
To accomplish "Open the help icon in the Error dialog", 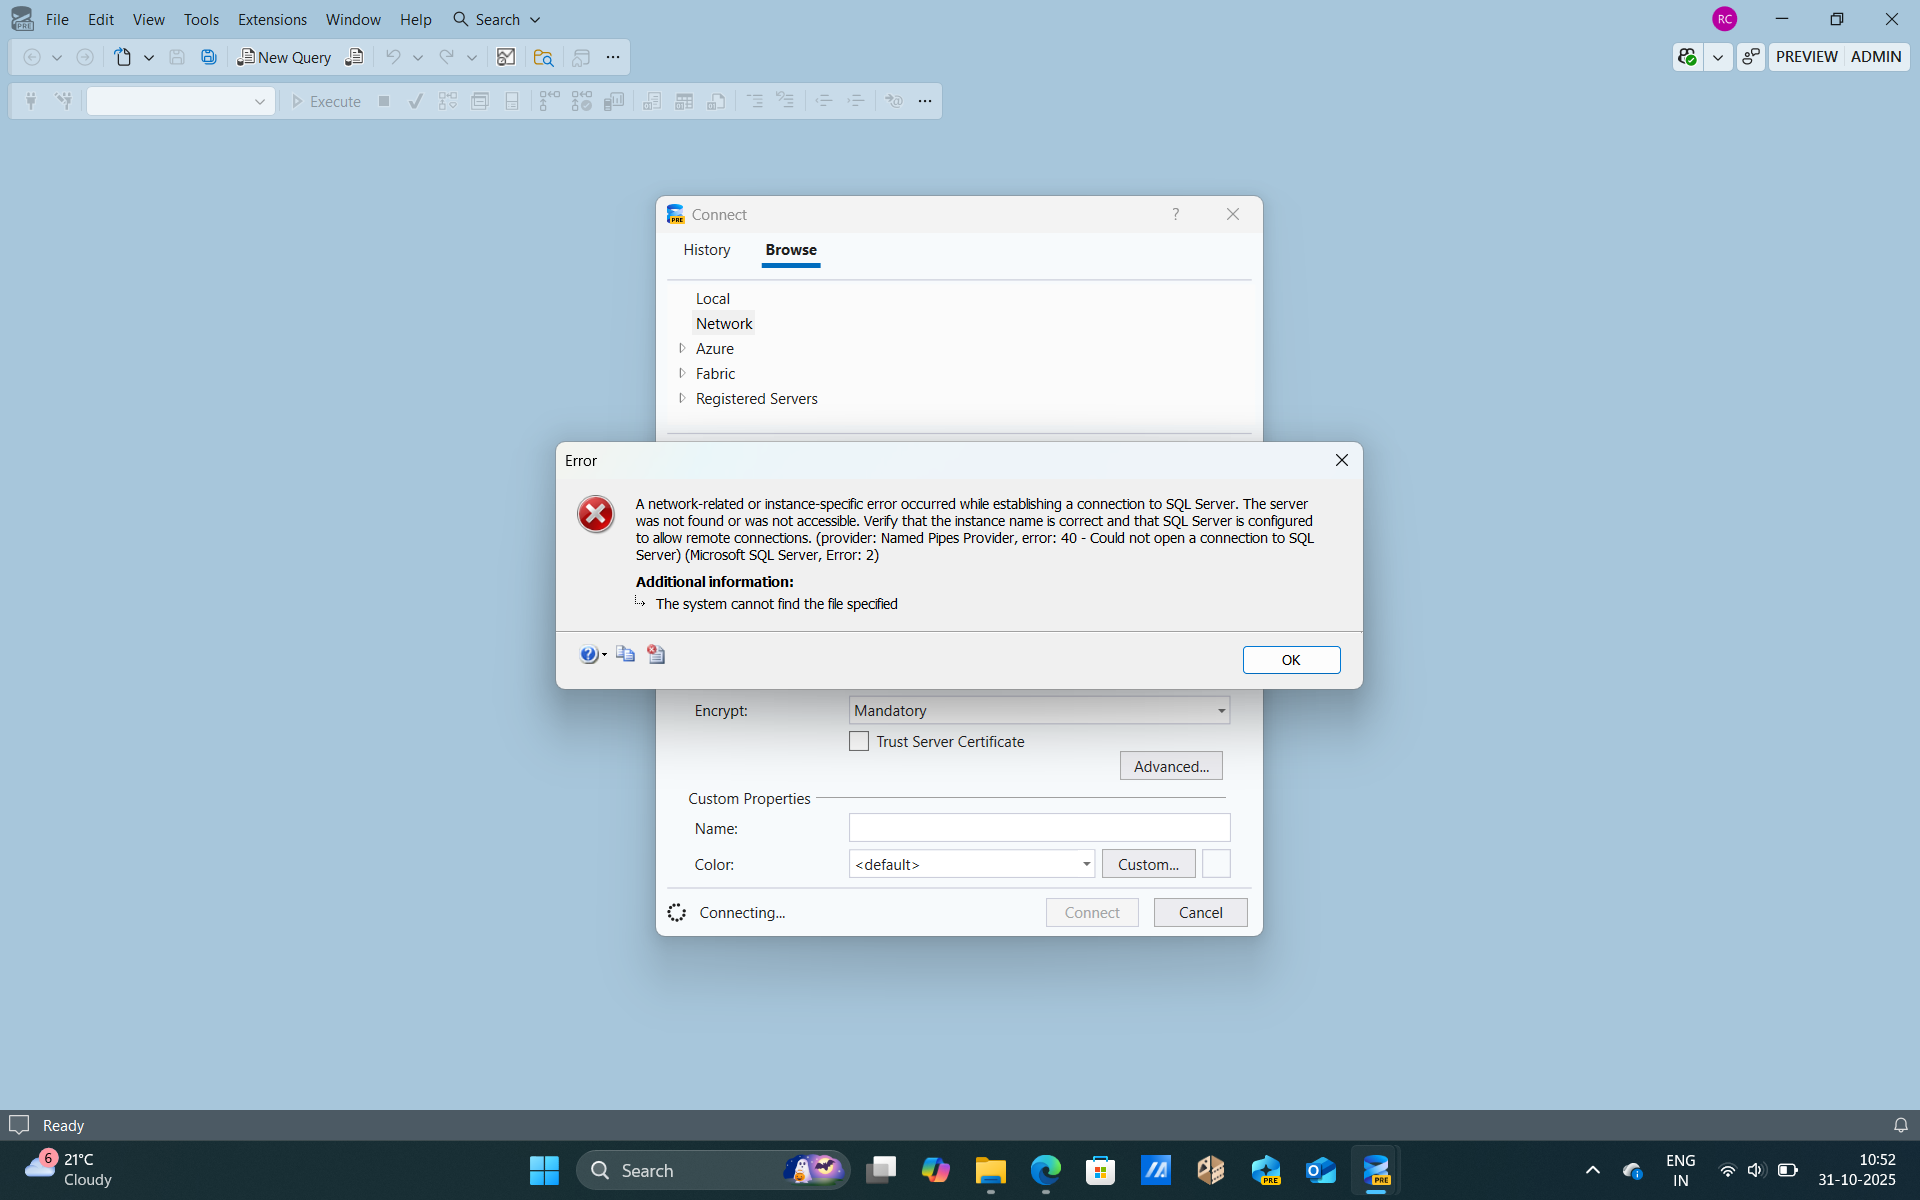I will pos(589,654).
